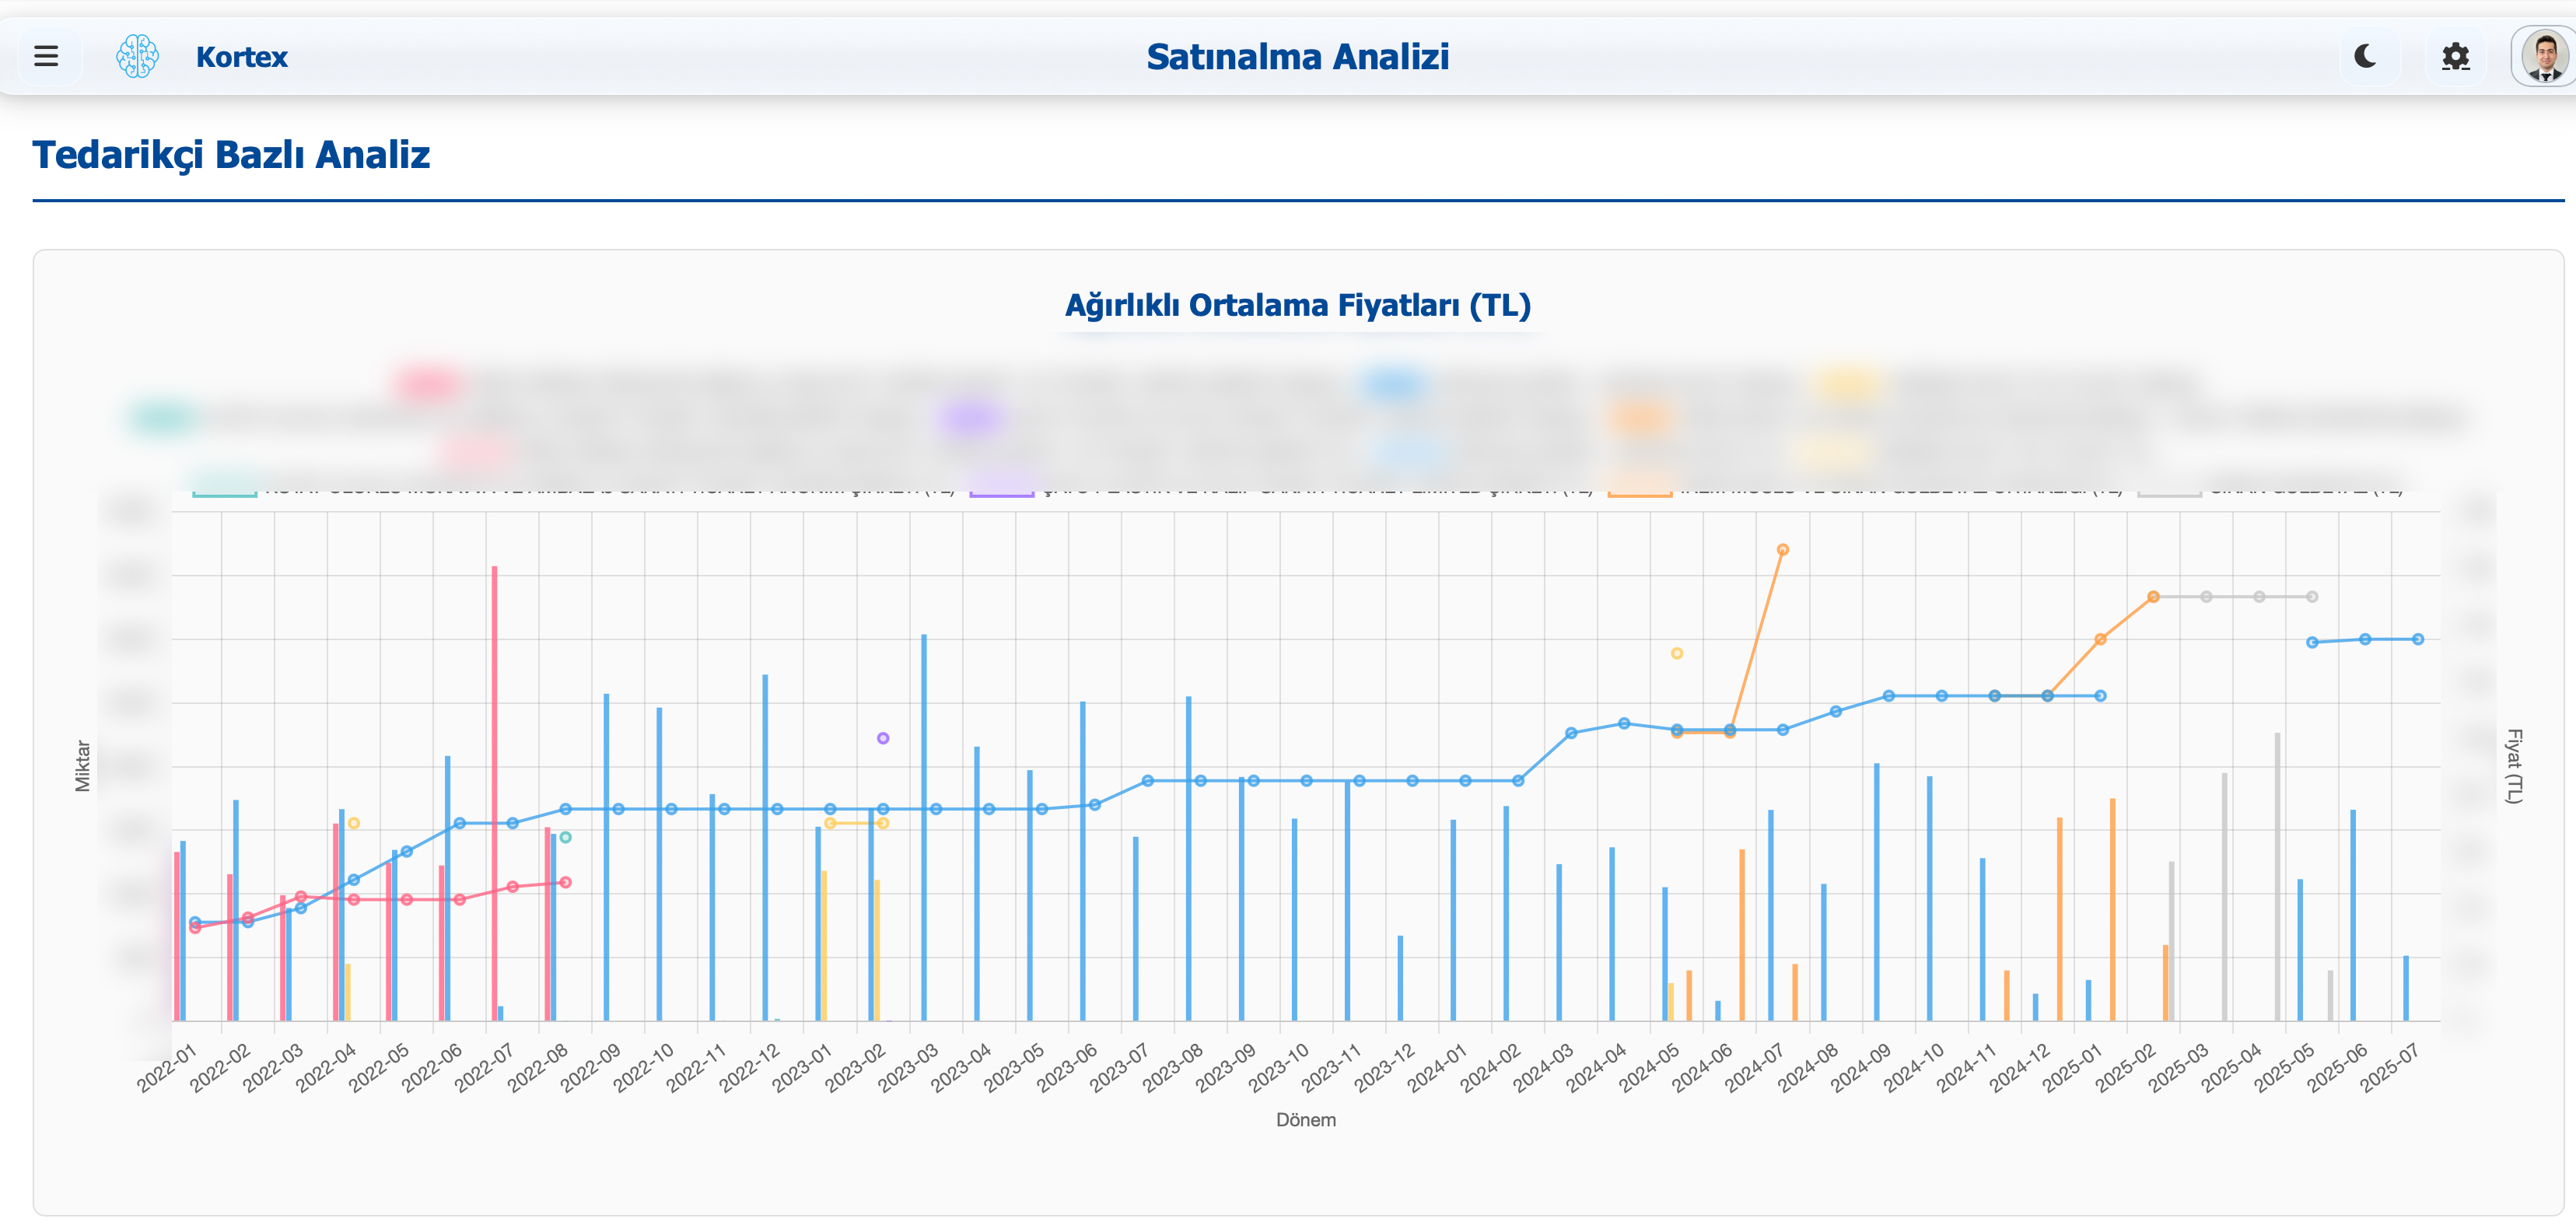Click the Tedarikçi Bazlı Analiz heading
The height and width of the screenshot is (1229, 2576).
(x=231, y=155)
